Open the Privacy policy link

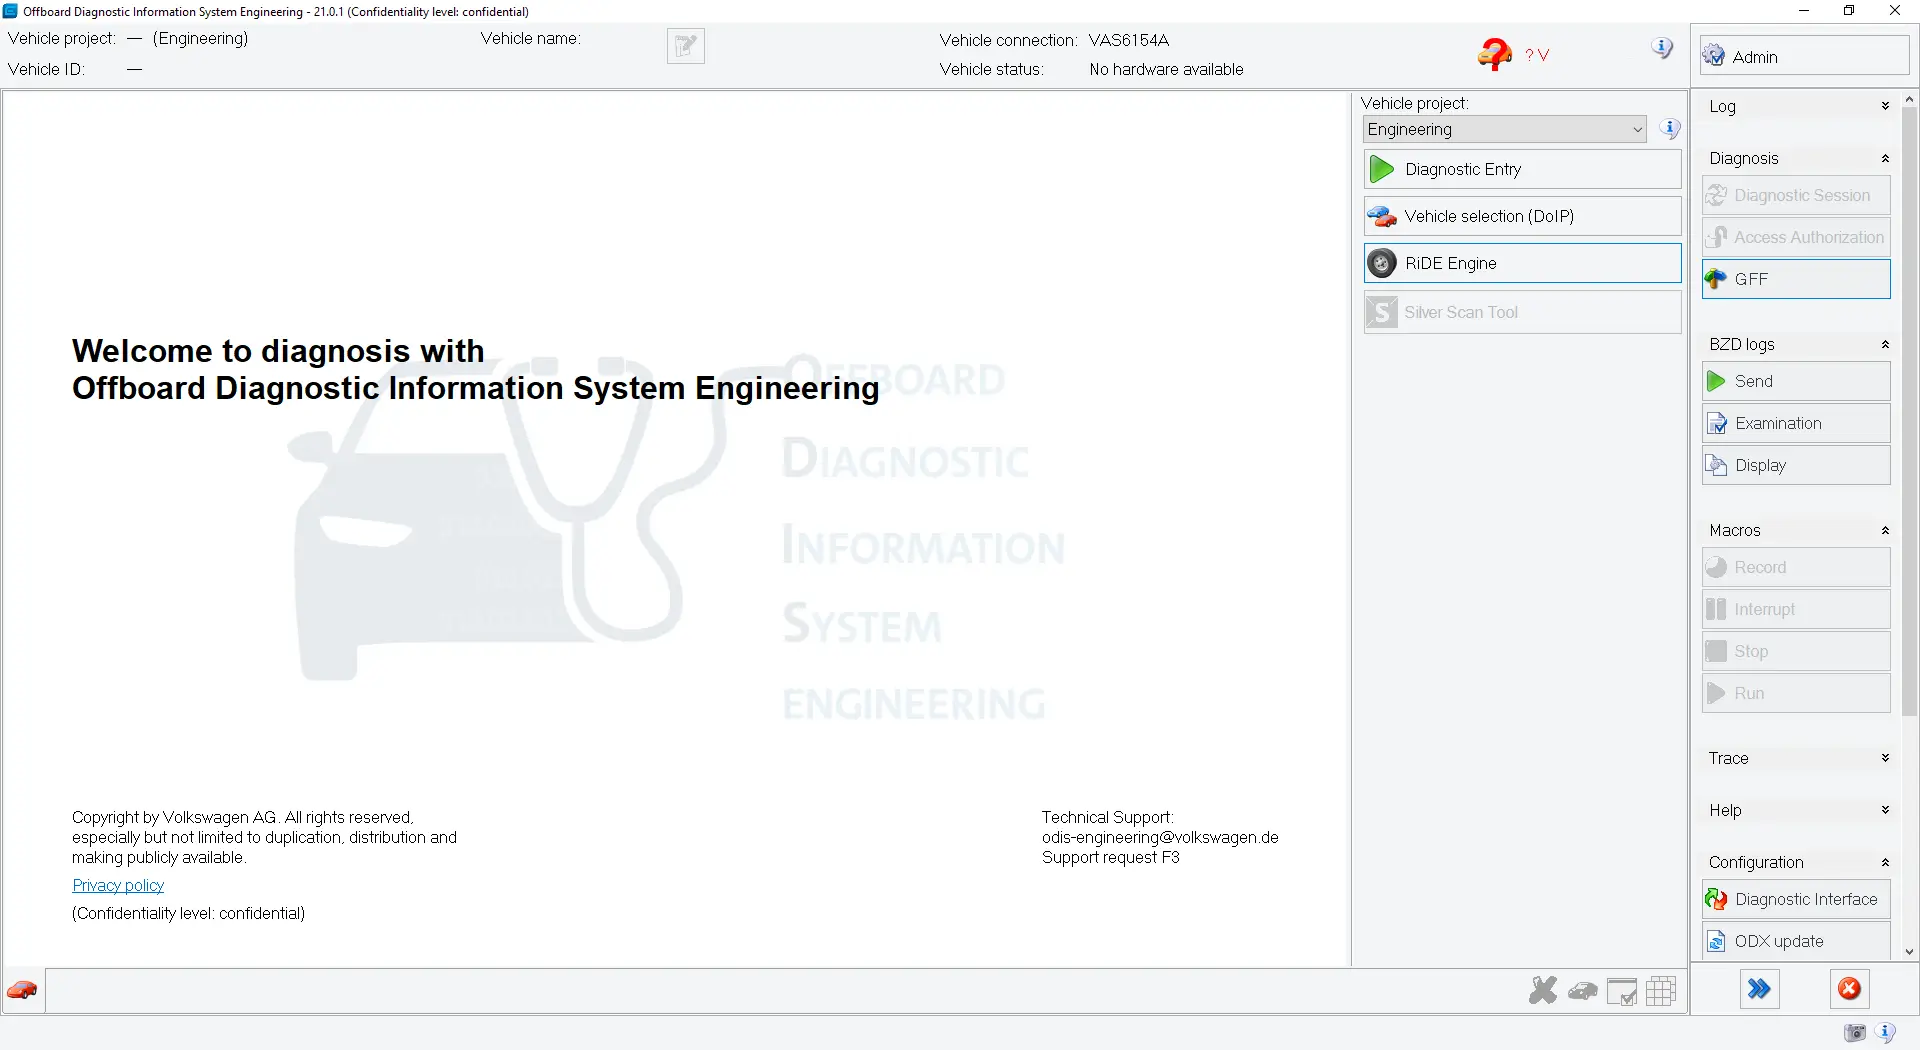[x=118, y=885]
